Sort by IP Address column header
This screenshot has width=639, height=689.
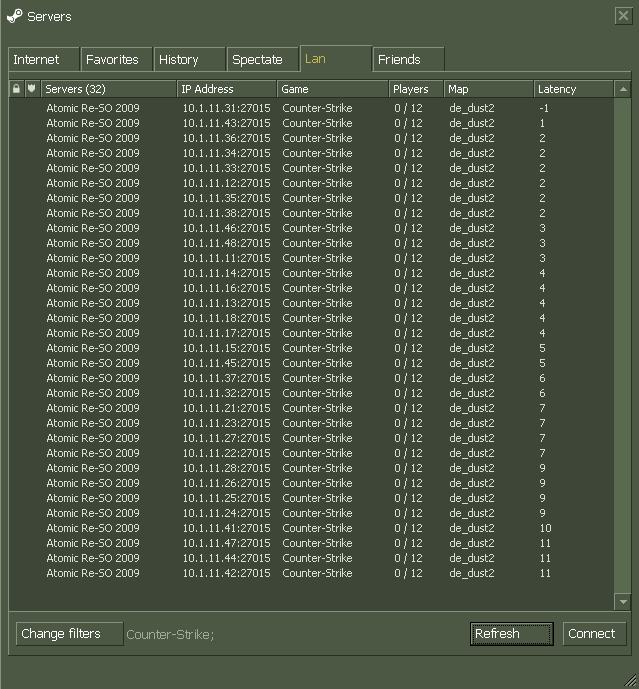point(227,89)
